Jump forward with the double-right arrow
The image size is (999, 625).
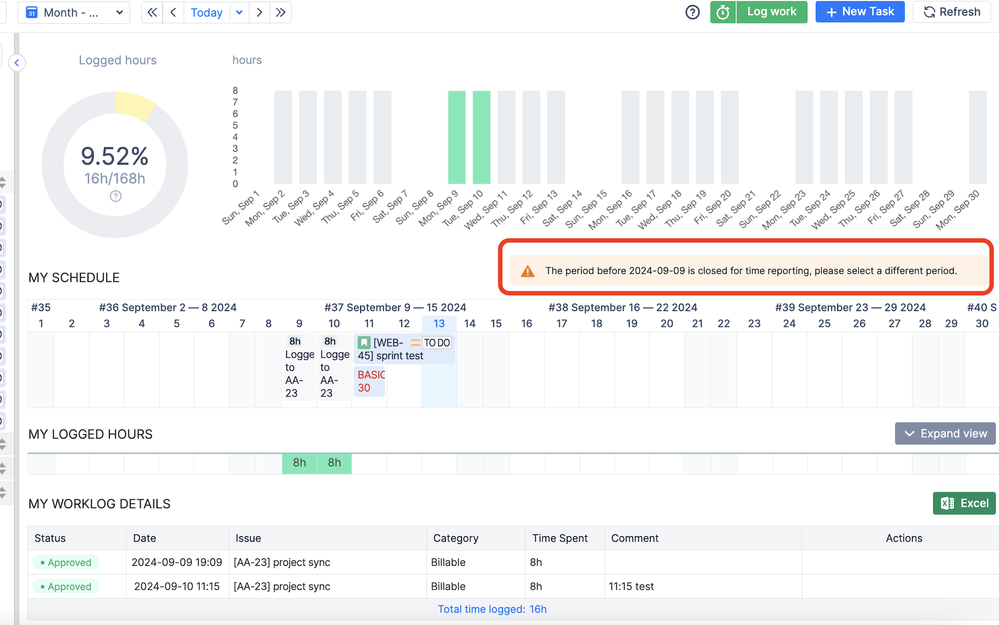[281, 12]
